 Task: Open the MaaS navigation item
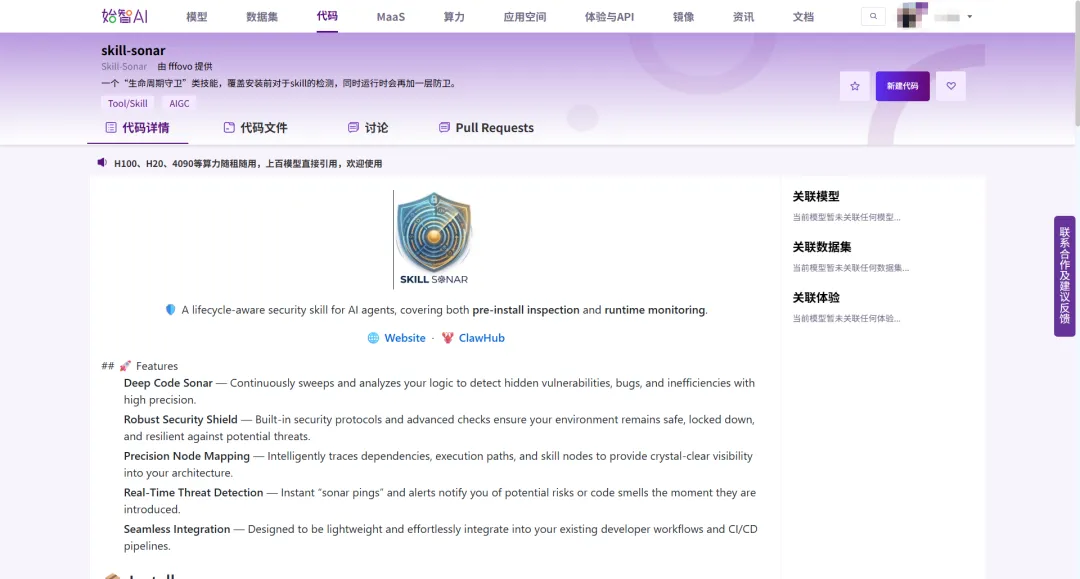[x=391, y=17]
